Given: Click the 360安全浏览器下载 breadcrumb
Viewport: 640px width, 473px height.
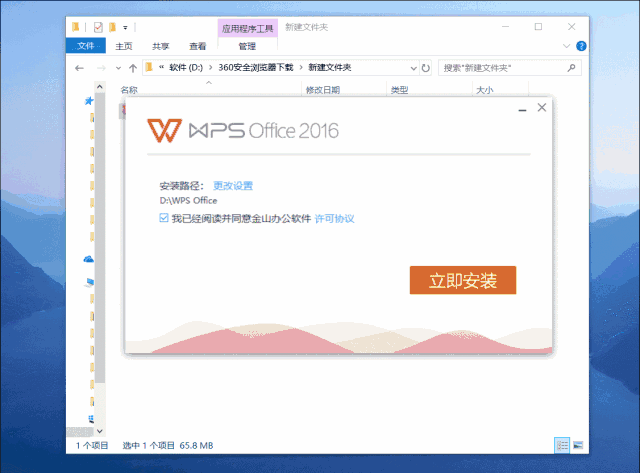Looking at the screenshot, I should click(256, 68).
